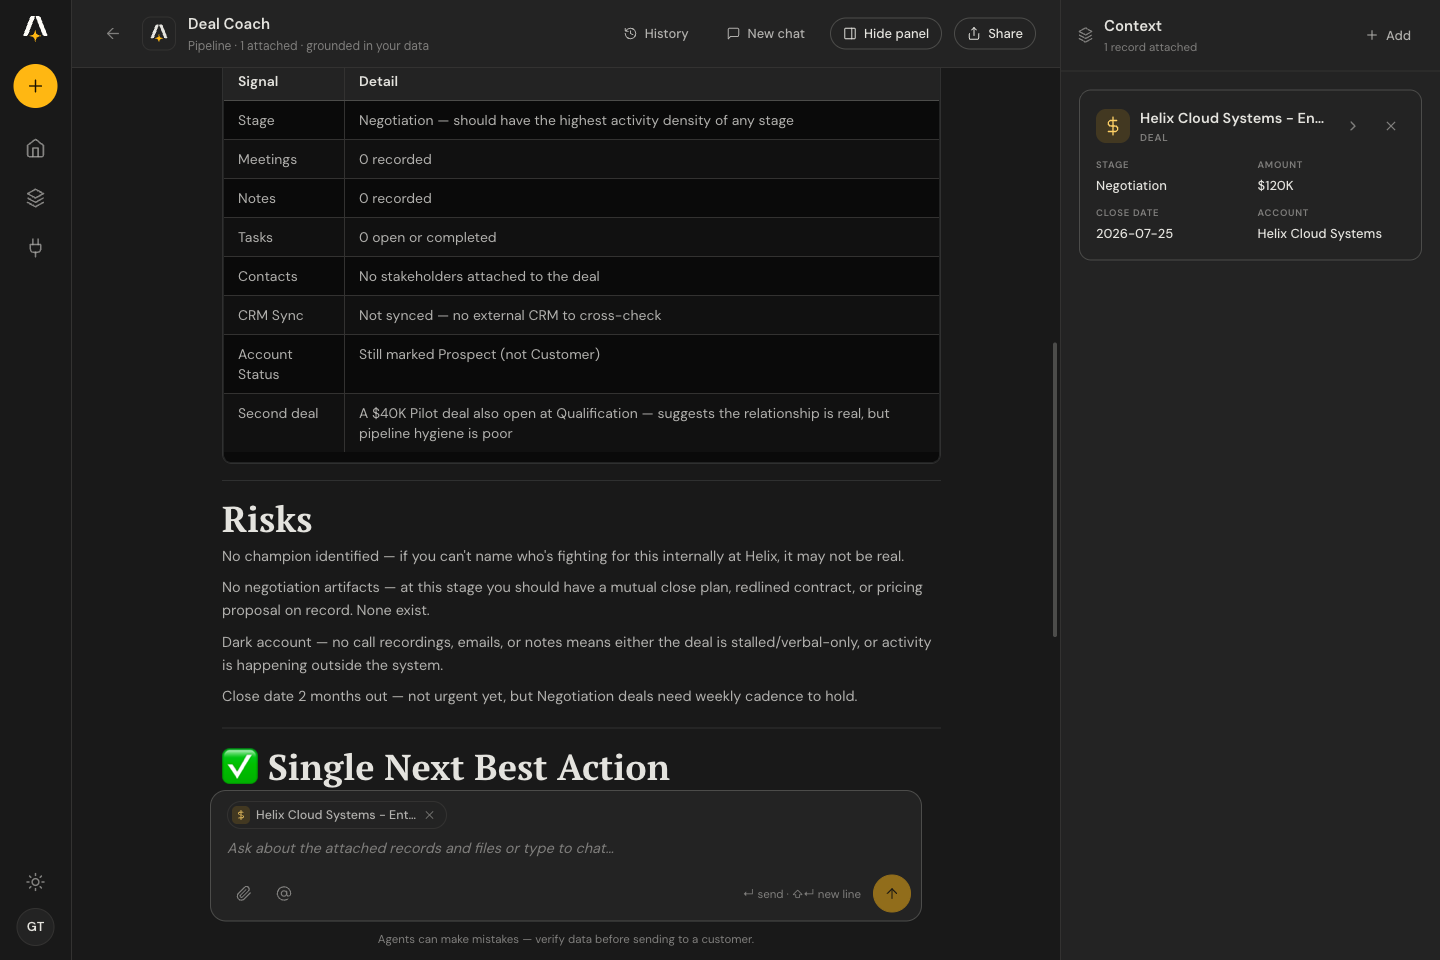Click the @ mention icon

tap(284, 894)
